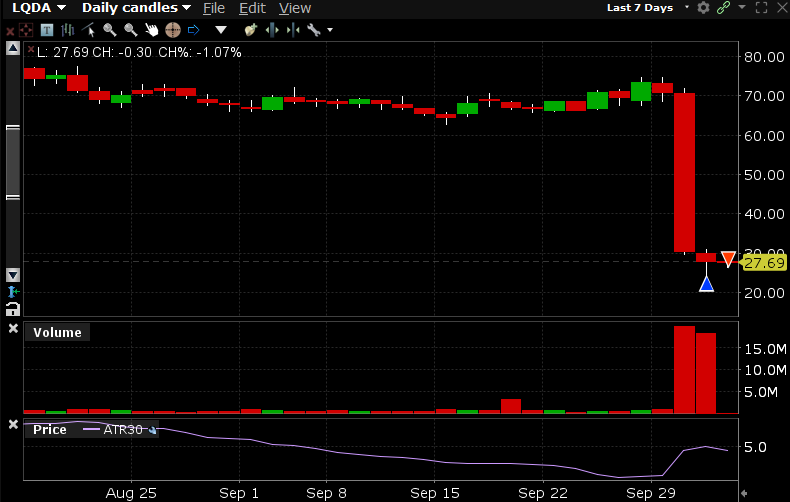The width and height of the screenshot is (790, 502).
Task: Open the File menu
Action: [x=214, y=8]
